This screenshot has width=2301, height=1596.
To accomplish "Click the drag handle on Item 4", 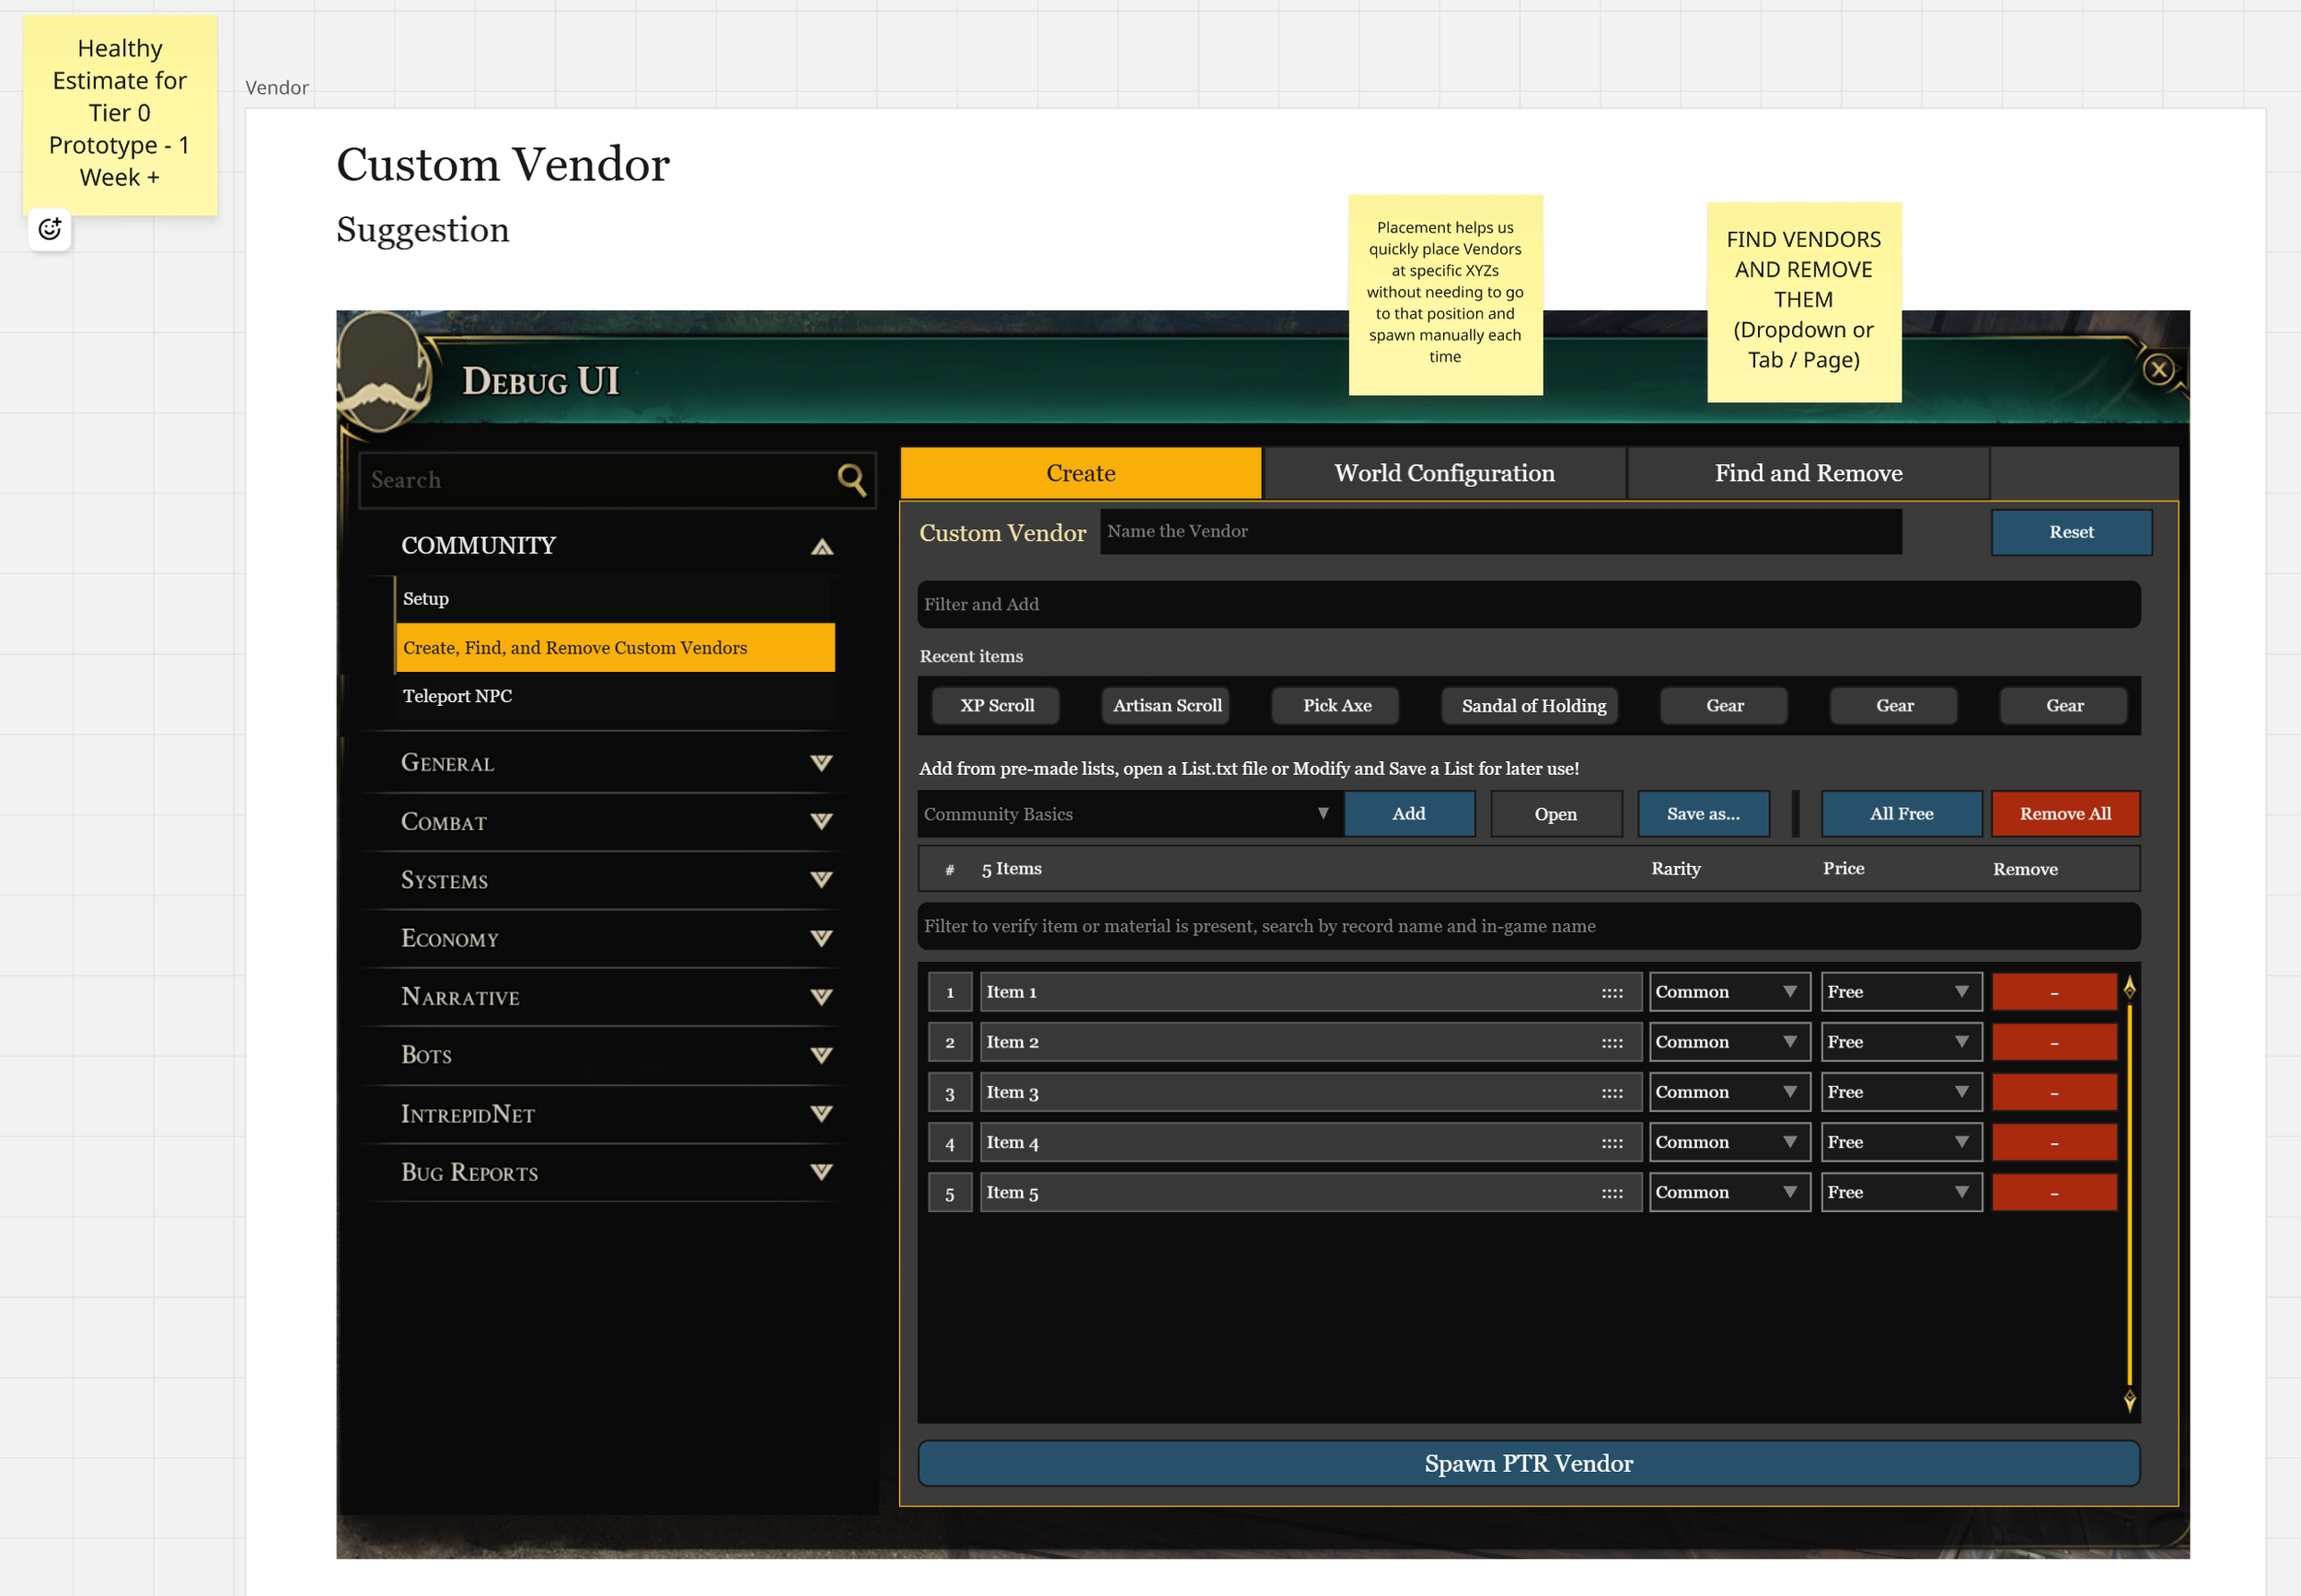I will 1611,1143.
